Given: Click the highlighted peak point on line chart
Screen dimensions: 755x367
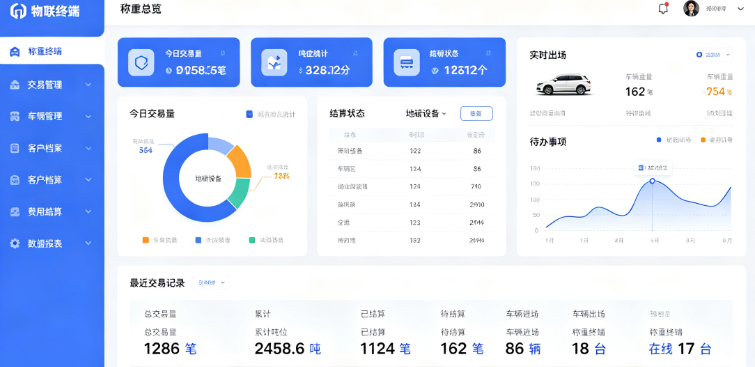Looking at the screenshot, I should point(652,181).
